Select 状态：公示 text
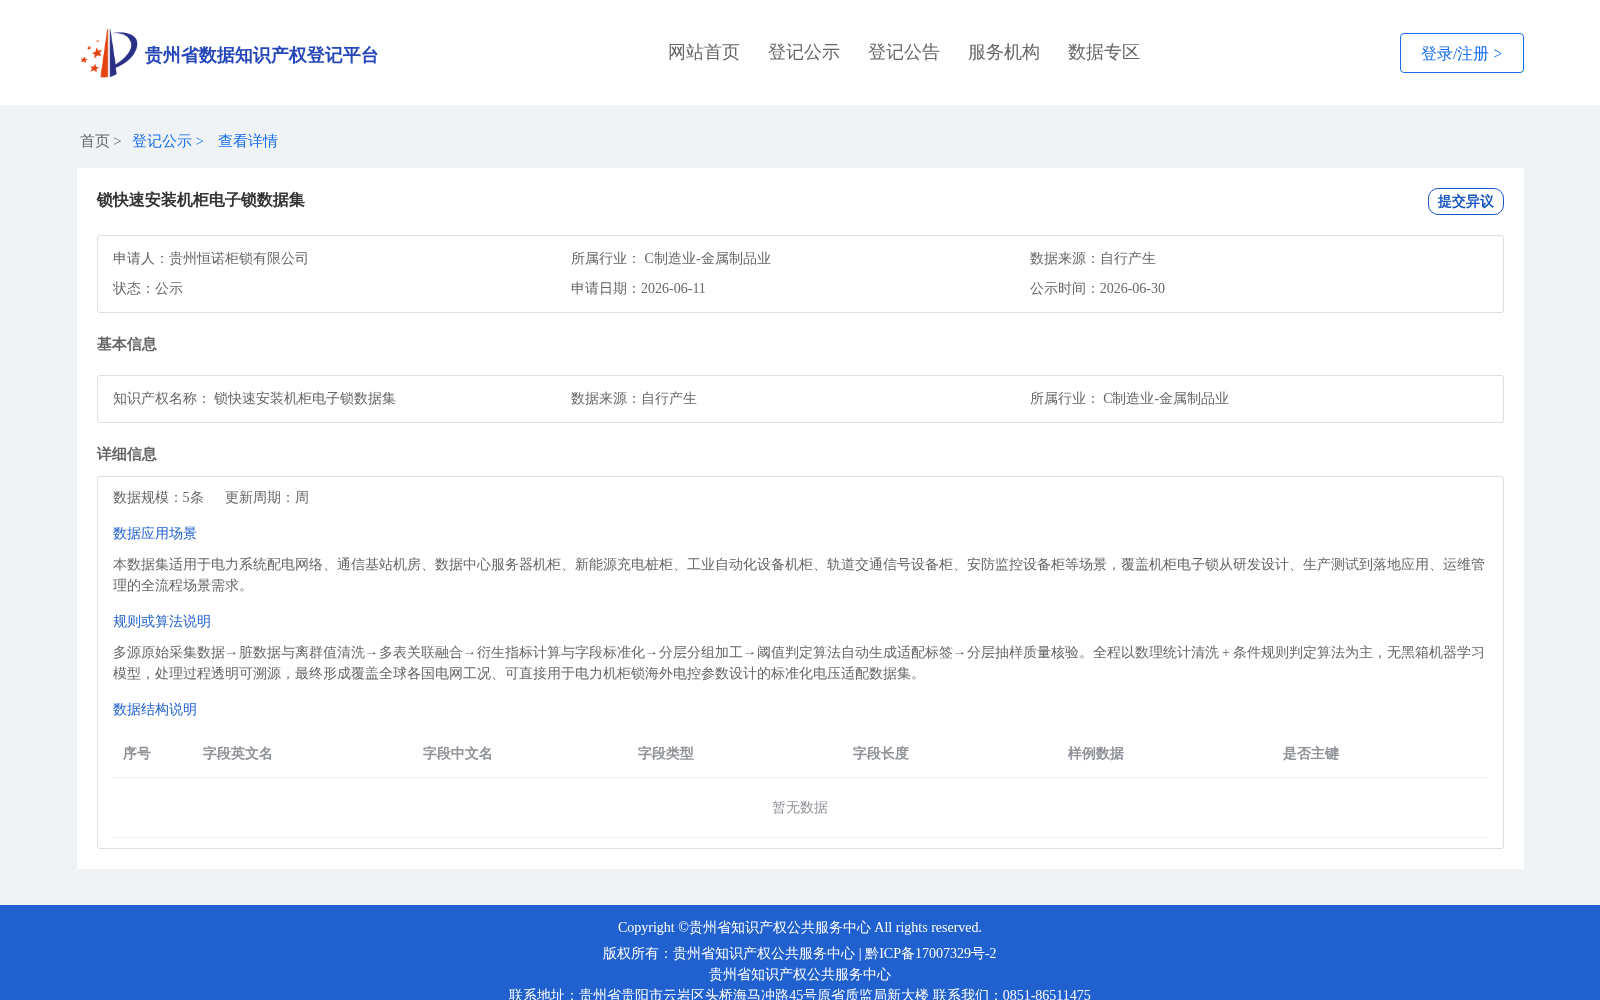1600x1000 pixels. point(148,288)
